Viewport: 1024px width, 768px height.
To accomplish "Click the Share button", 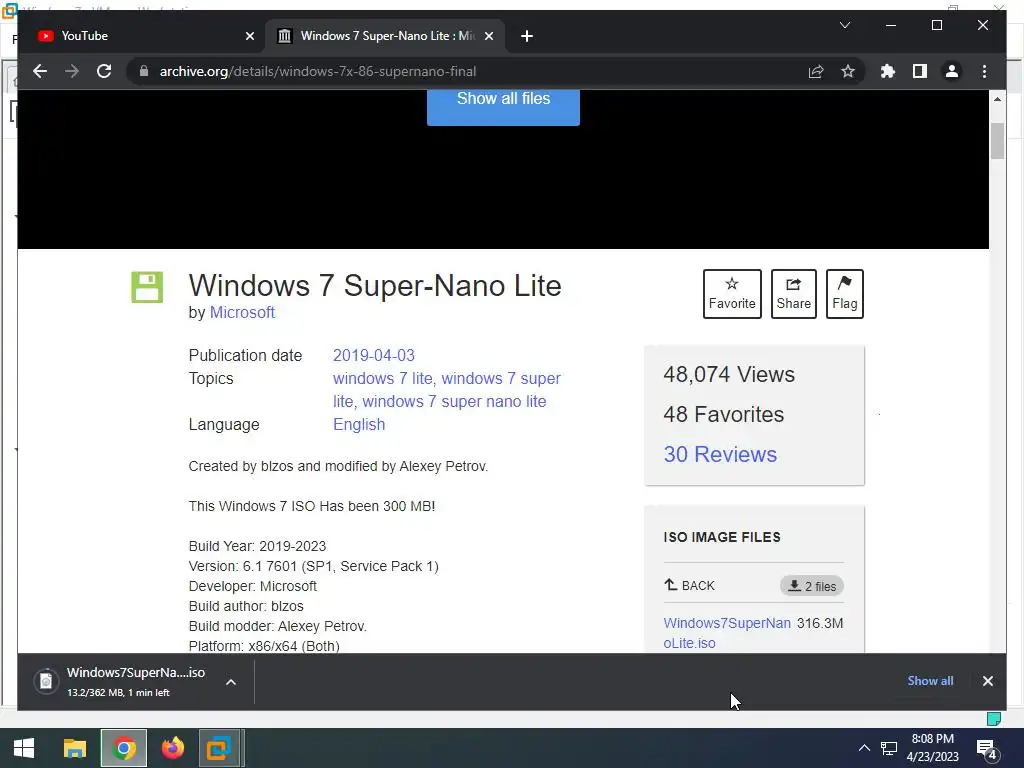I will pyautogui.click(x=793, y=294).
